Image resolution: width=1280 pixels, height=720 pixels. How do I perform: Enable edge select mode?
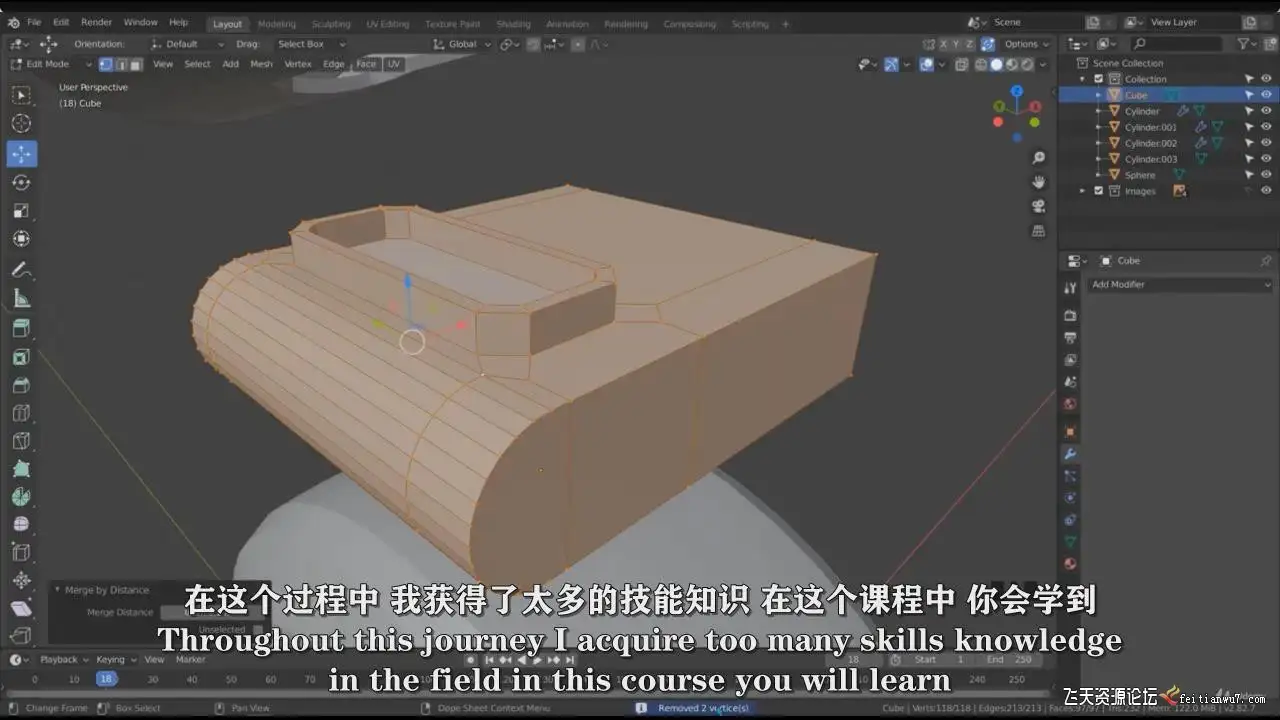tap(121, 64)
